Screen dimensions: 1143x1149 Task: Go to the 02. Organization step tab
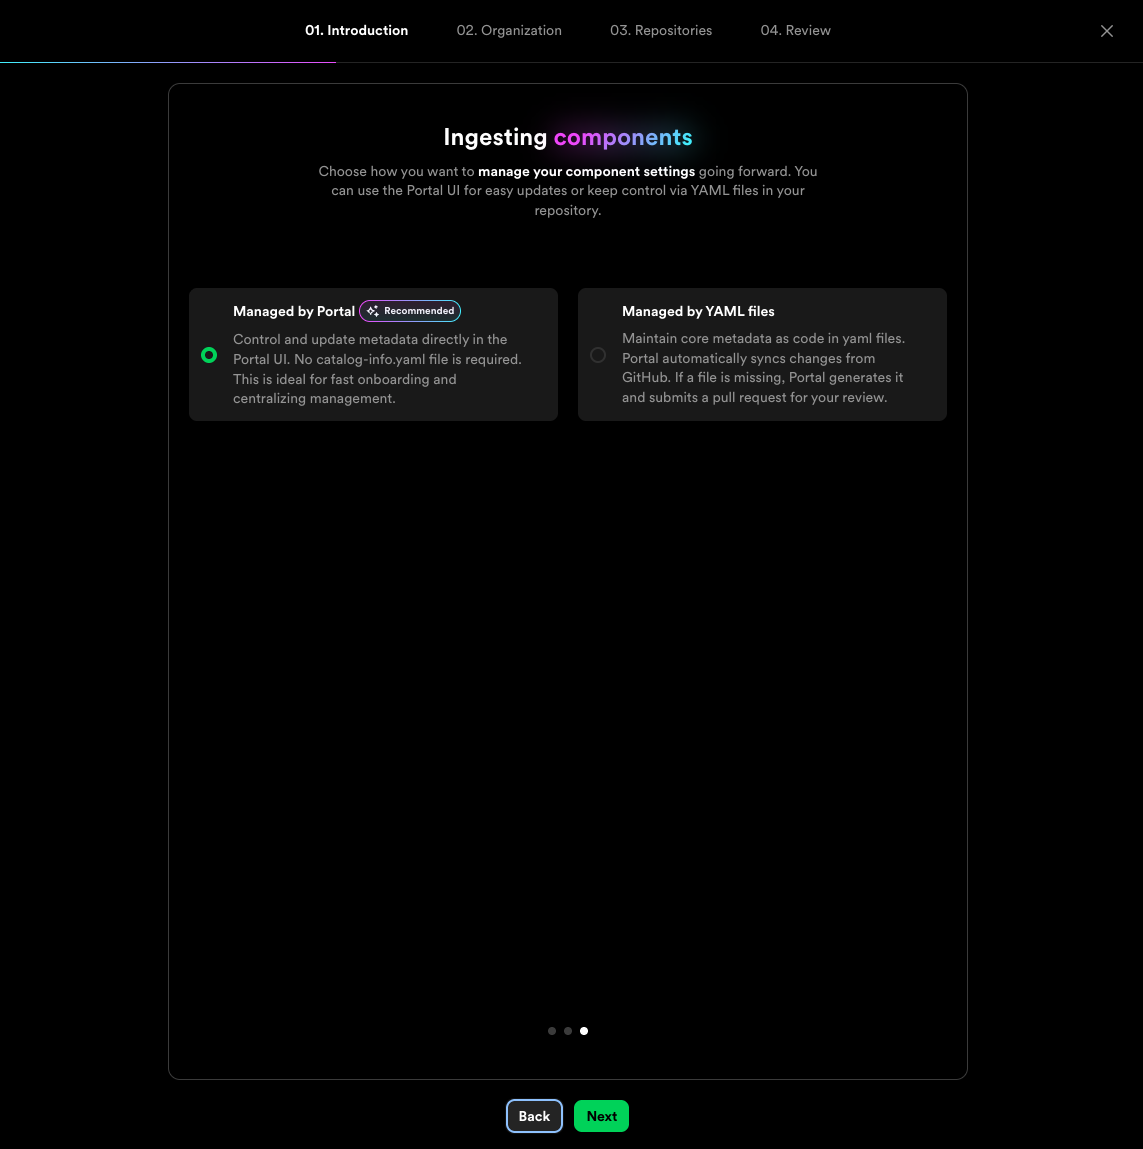[x=509, y=31]
